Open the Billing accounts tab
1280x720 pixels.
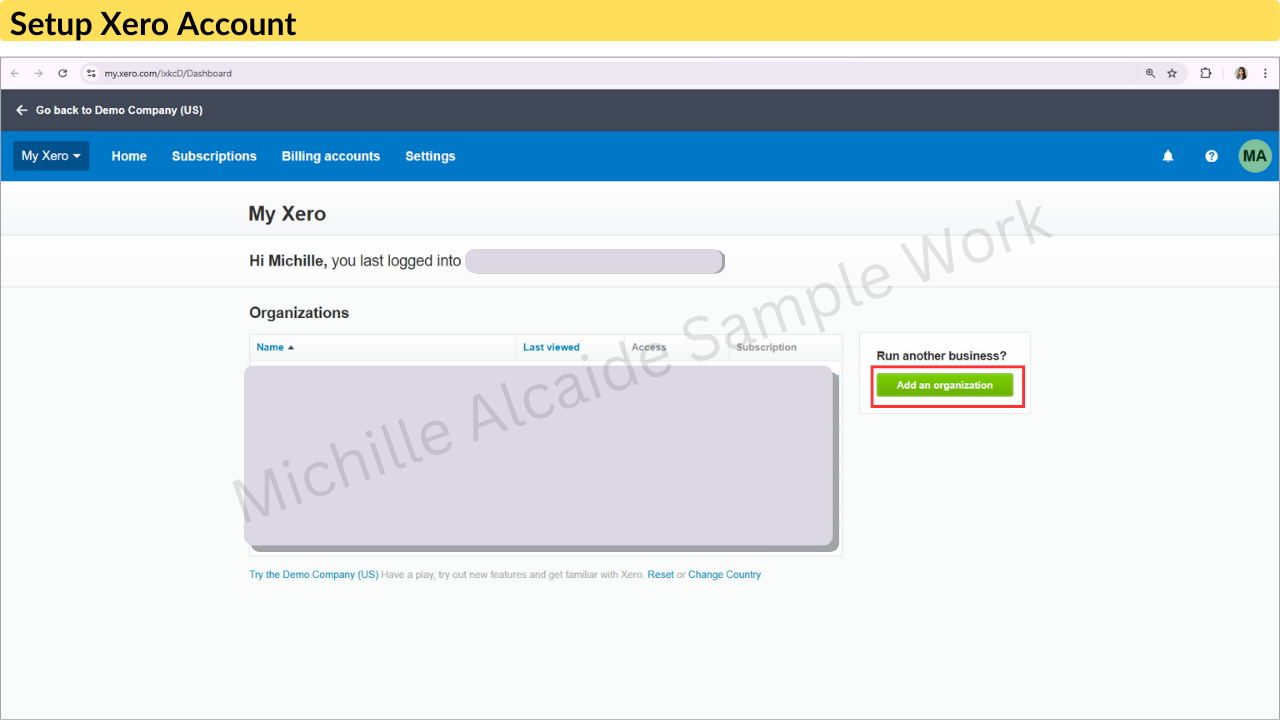pos(331,156)
